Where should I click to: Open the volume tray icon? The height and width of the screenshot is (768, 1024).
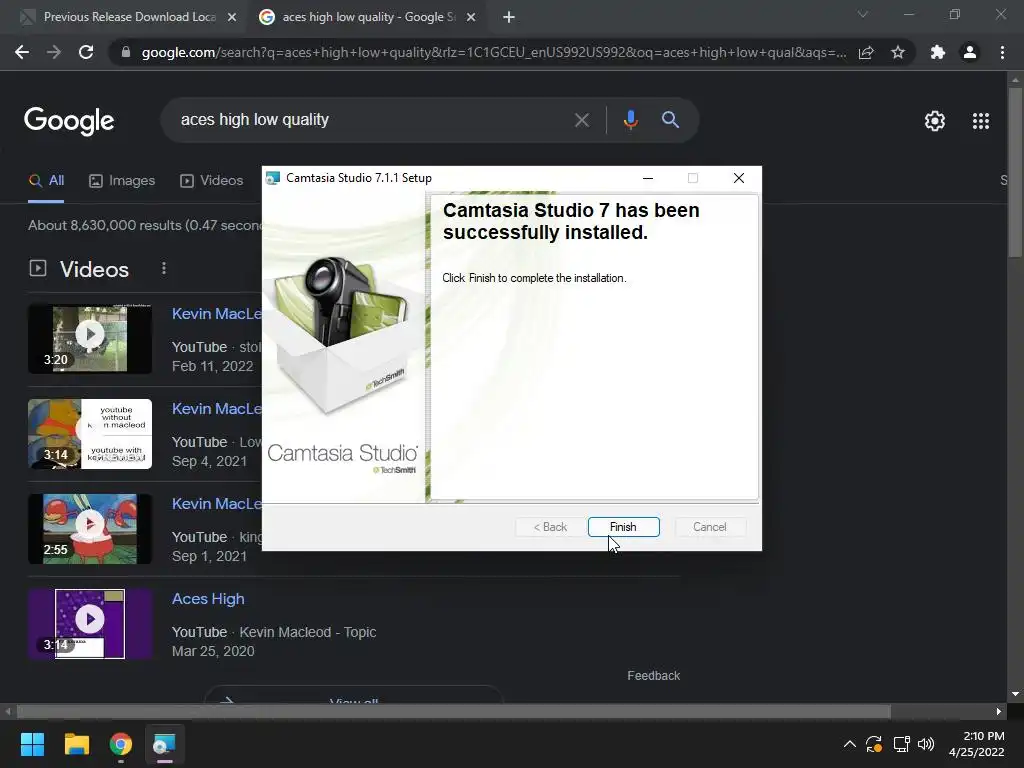pyautogui.click(x=926, y=744)
